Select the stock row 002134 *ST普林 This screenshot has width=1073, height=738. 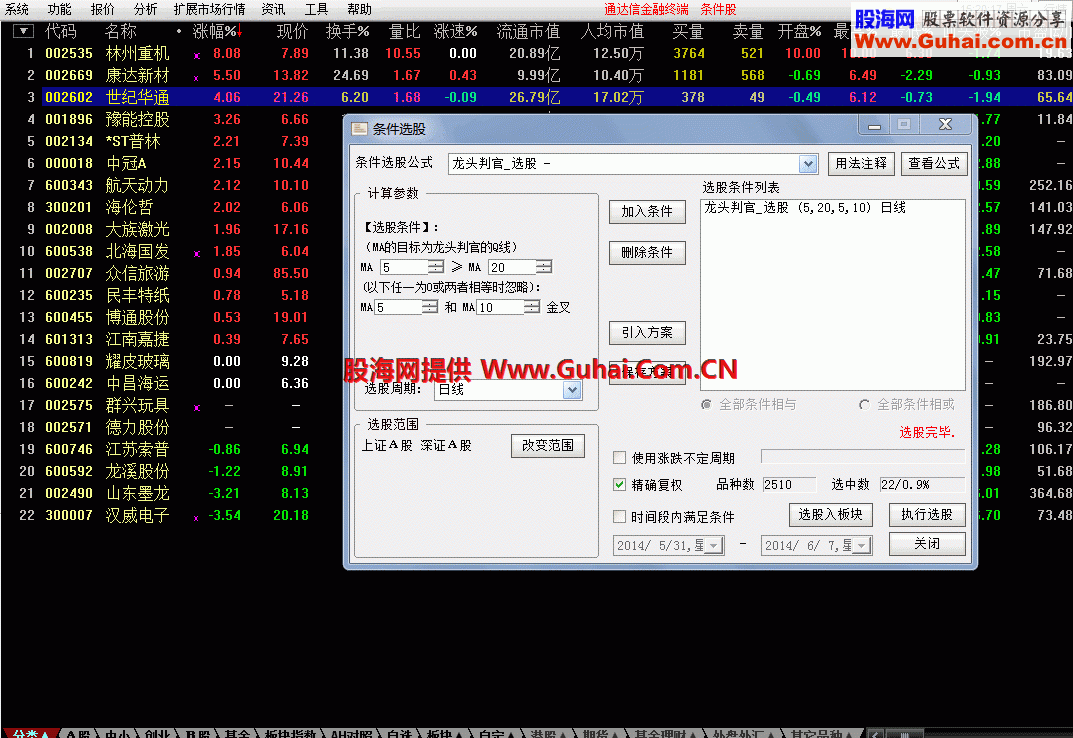coord(171,141)
